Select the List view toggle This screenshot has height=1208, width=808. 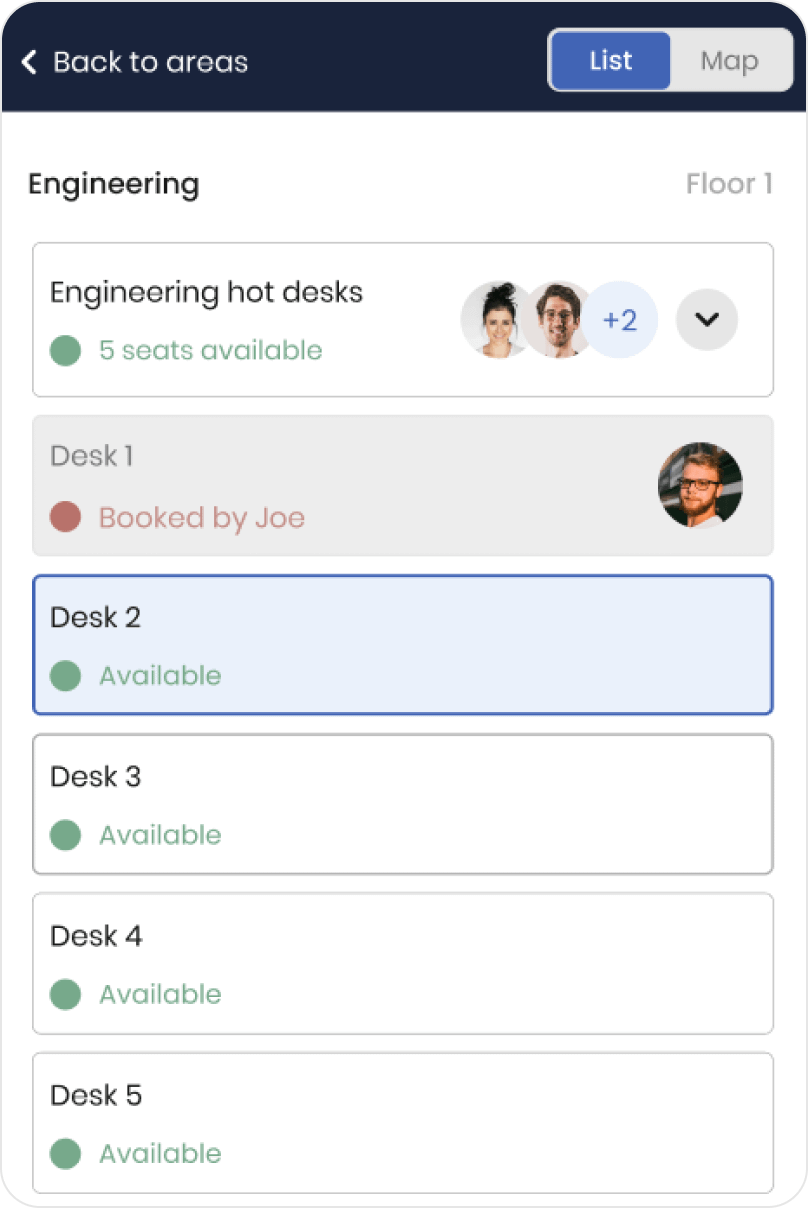point(611,61)
